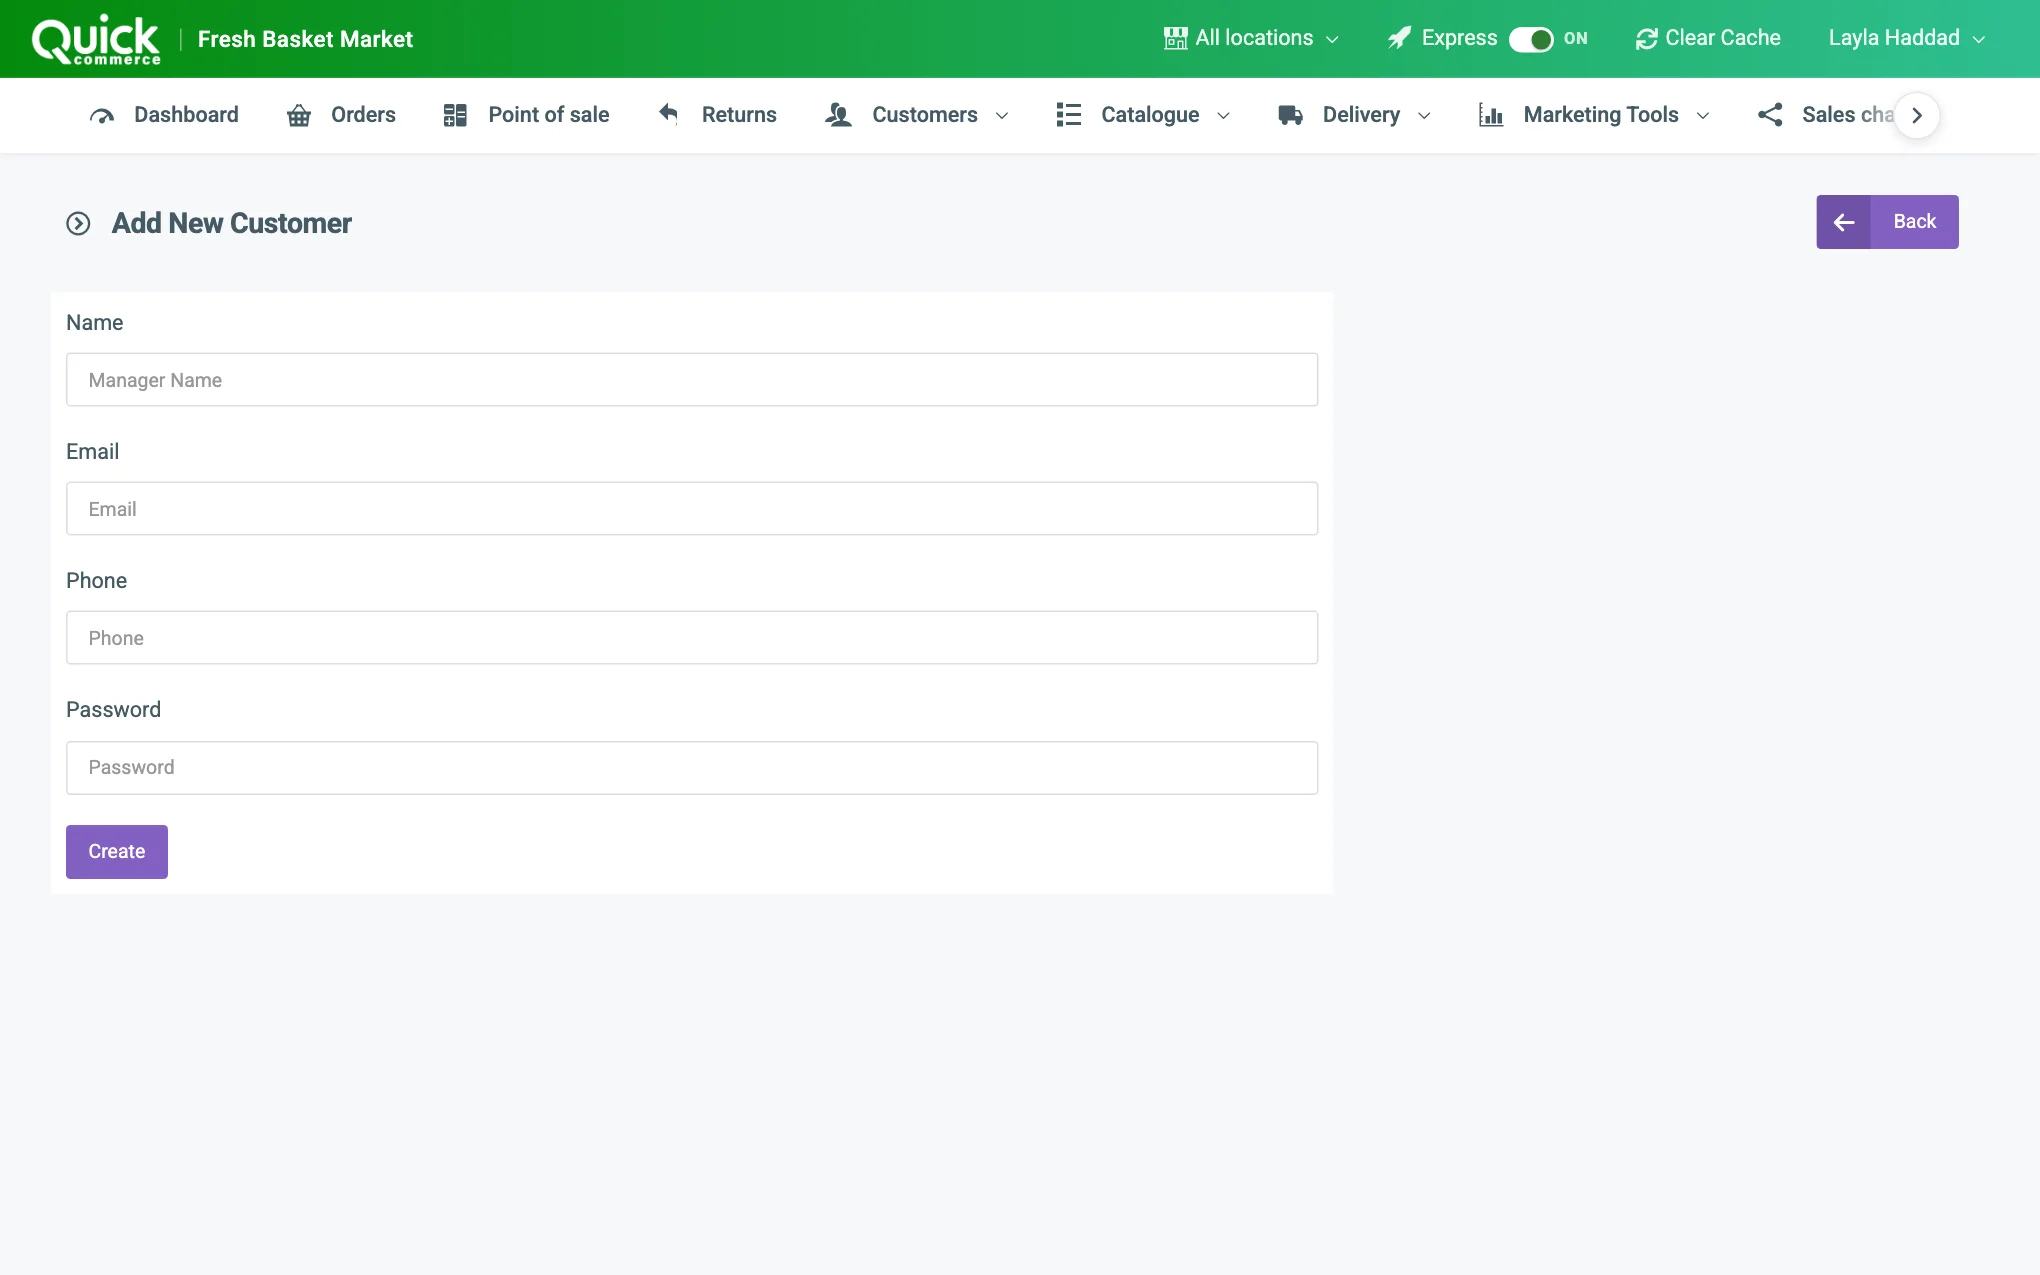Click the Returns arrow icon
Screen dimensions: 2040x1275
coord(669,114)
